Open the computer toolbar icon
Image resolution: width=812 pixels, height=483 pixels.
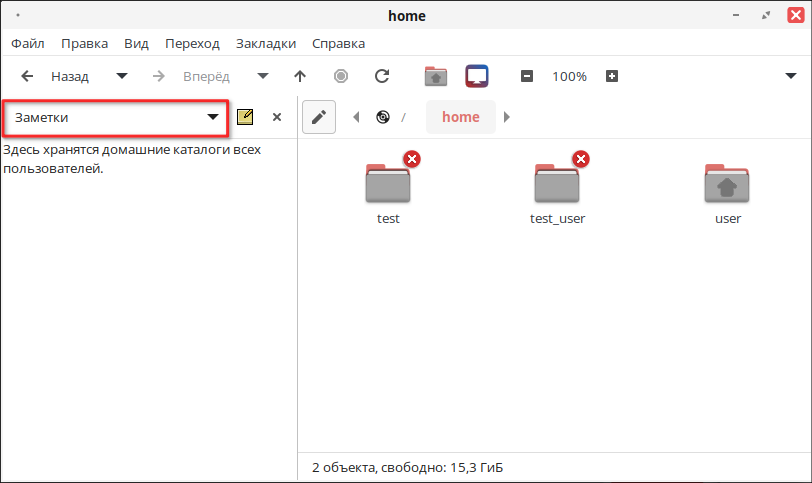coord(477,76)
